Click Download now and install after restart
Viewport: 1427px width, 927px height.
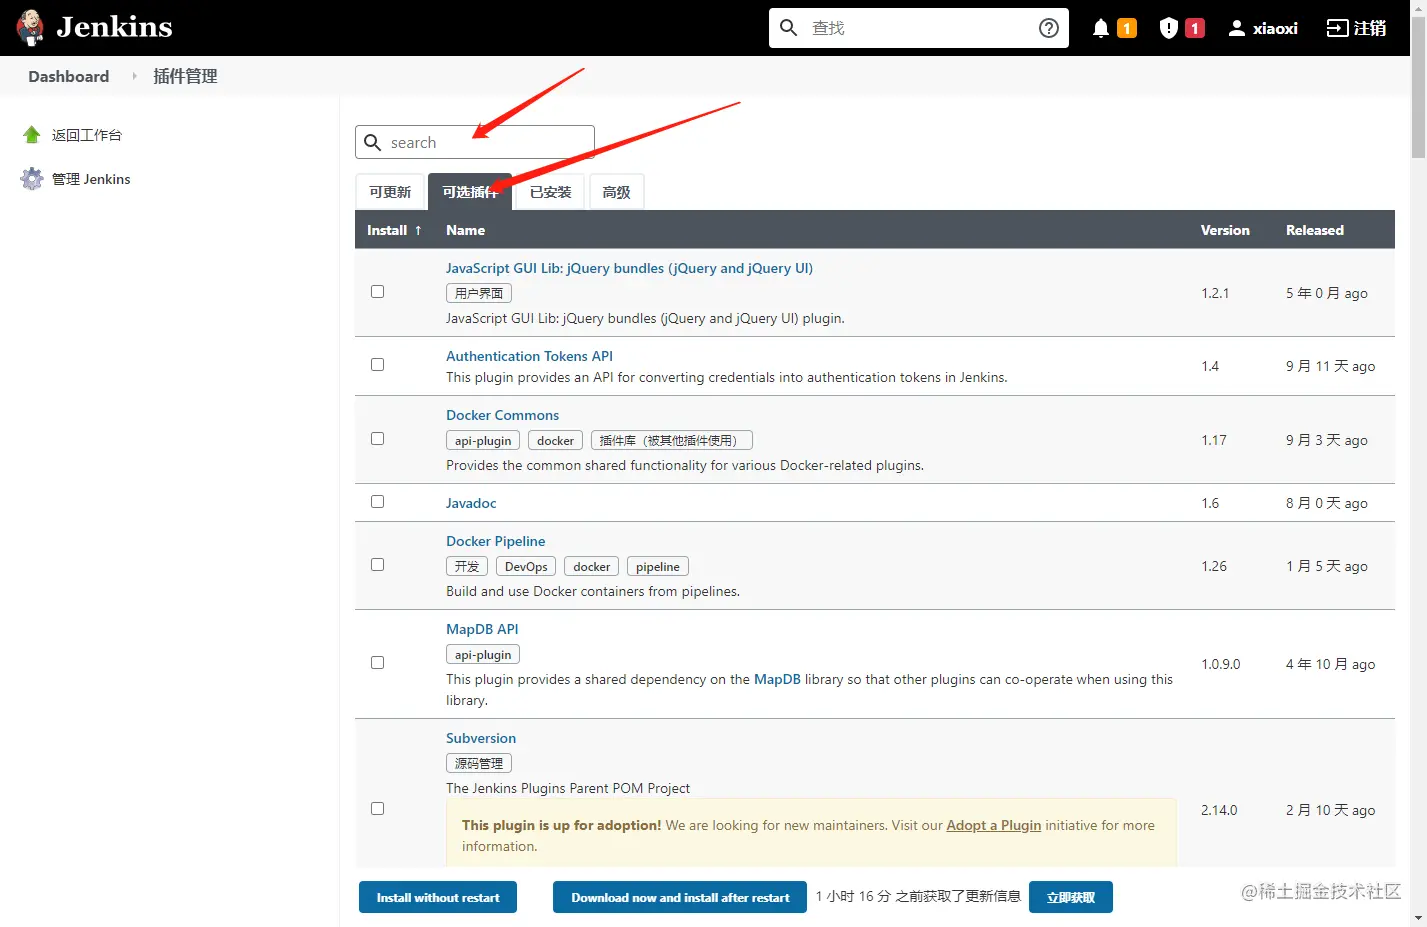point(680,897)
